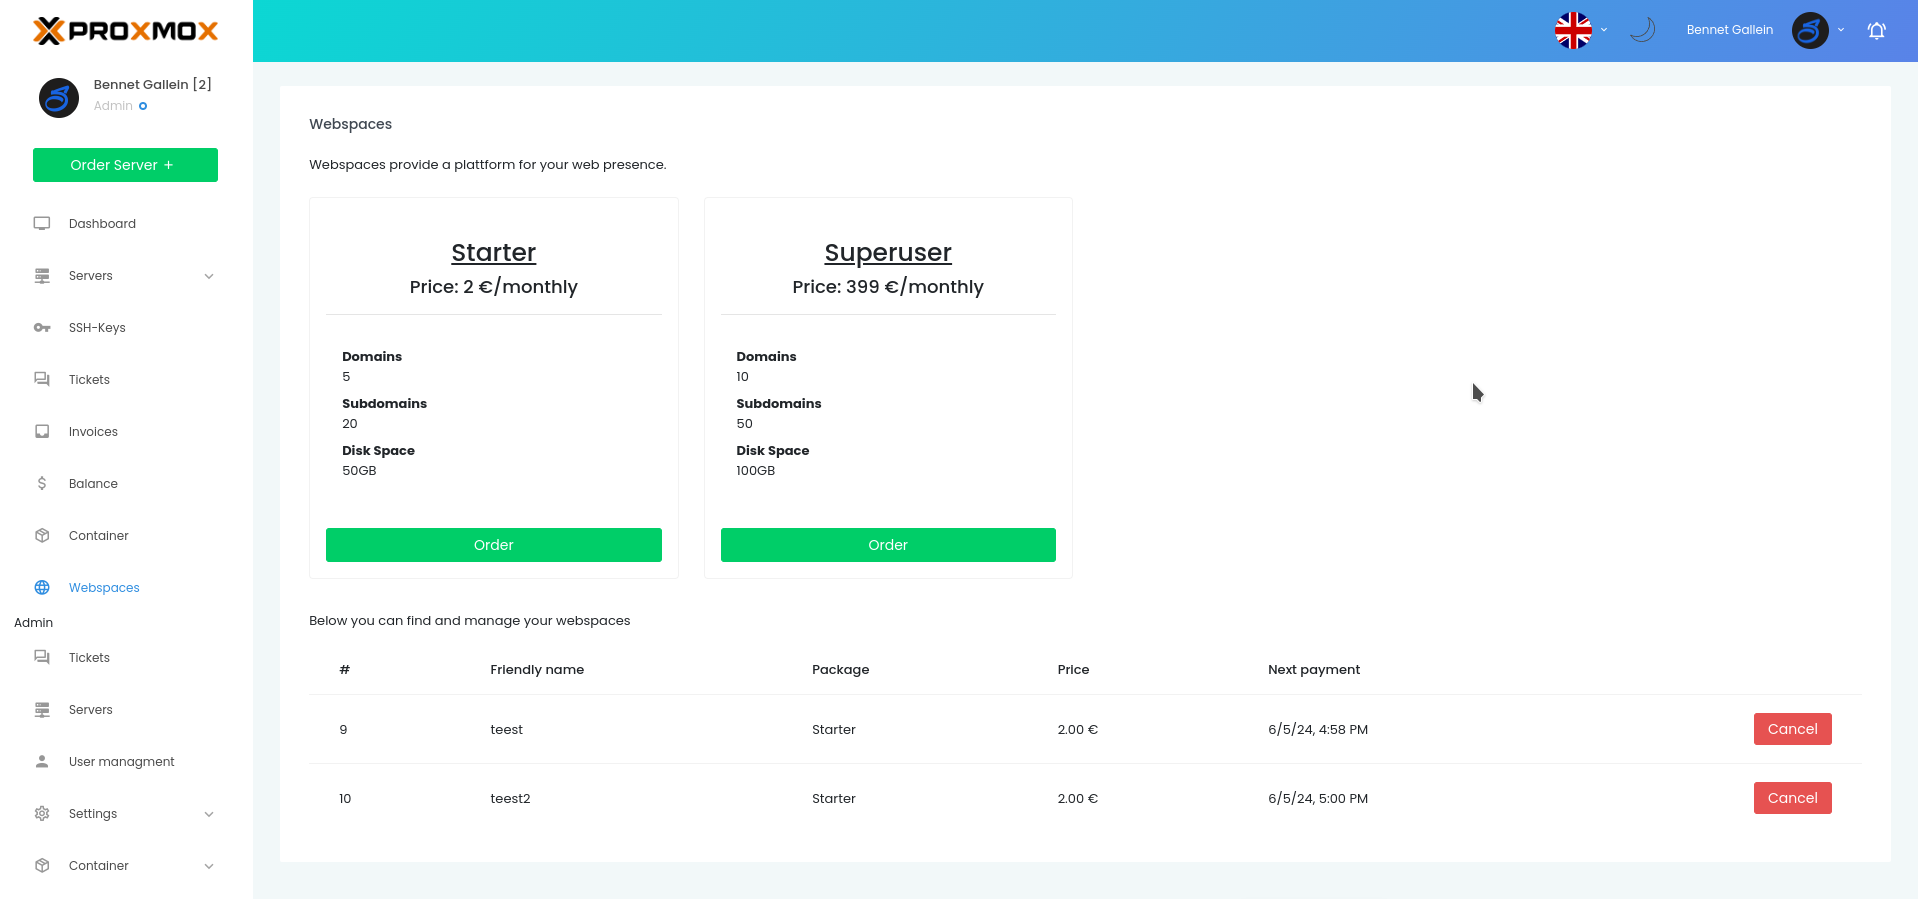Click Superuser price 399 €/monthly

pyautogui.click(x=888, y=287)
